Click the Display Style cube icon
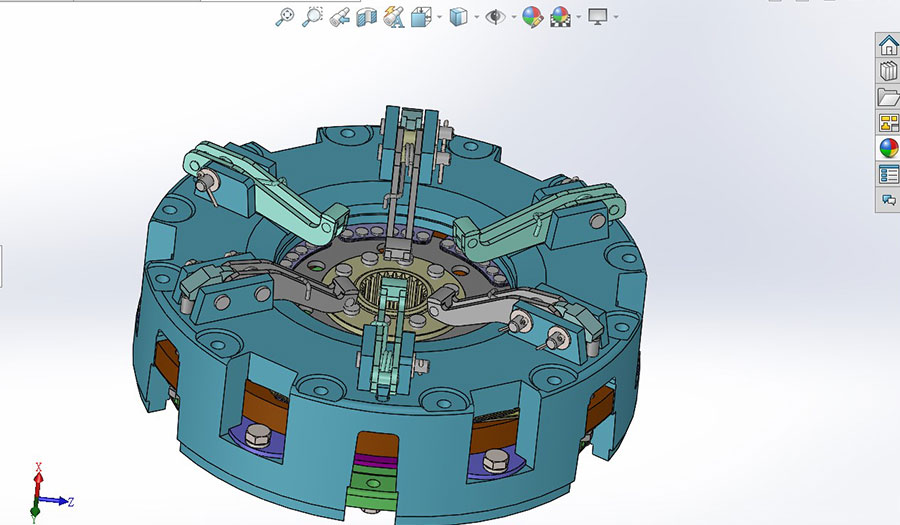The height and width of the screenshot is (525, 900). tap(458, 17)
